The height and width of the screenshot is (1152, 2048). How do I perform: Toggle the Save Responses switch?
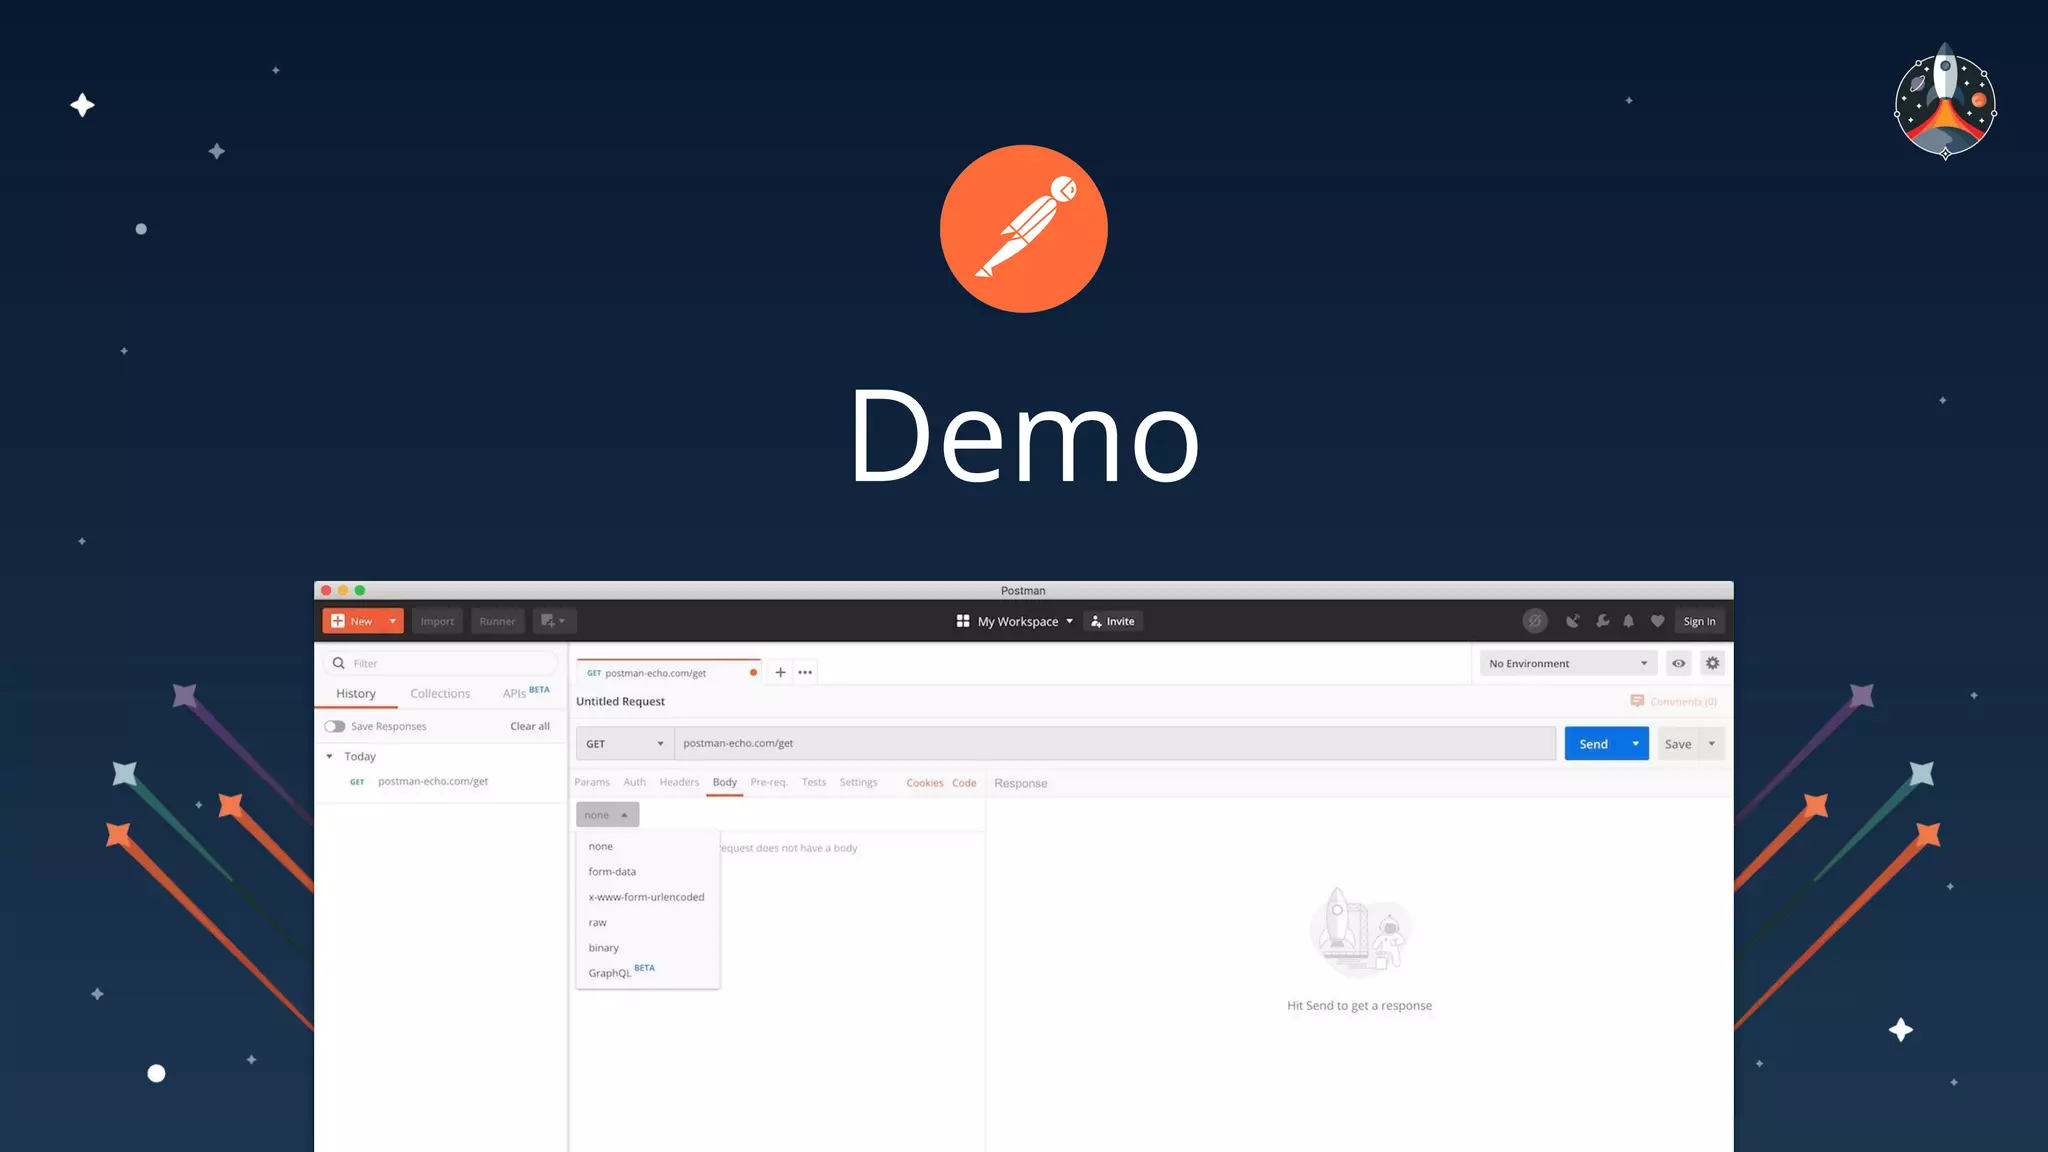(335, 726)
